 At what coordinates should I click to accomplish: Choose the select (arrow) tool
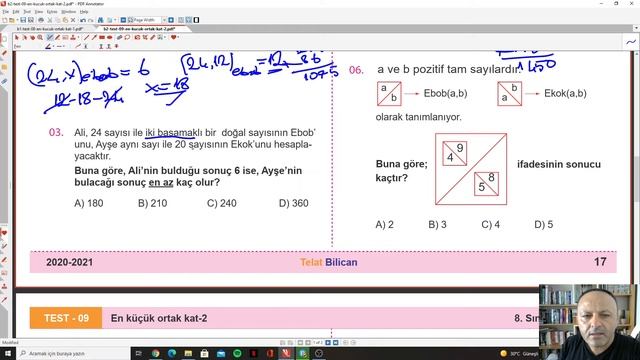point(17,38)
